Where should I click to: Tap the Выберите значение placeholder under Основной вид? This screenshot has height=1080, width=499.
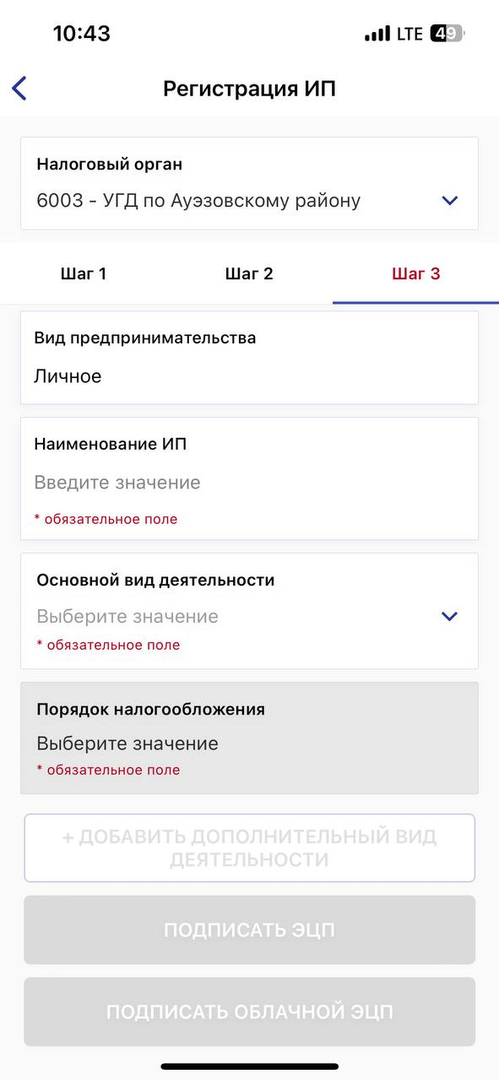point(128,616)
